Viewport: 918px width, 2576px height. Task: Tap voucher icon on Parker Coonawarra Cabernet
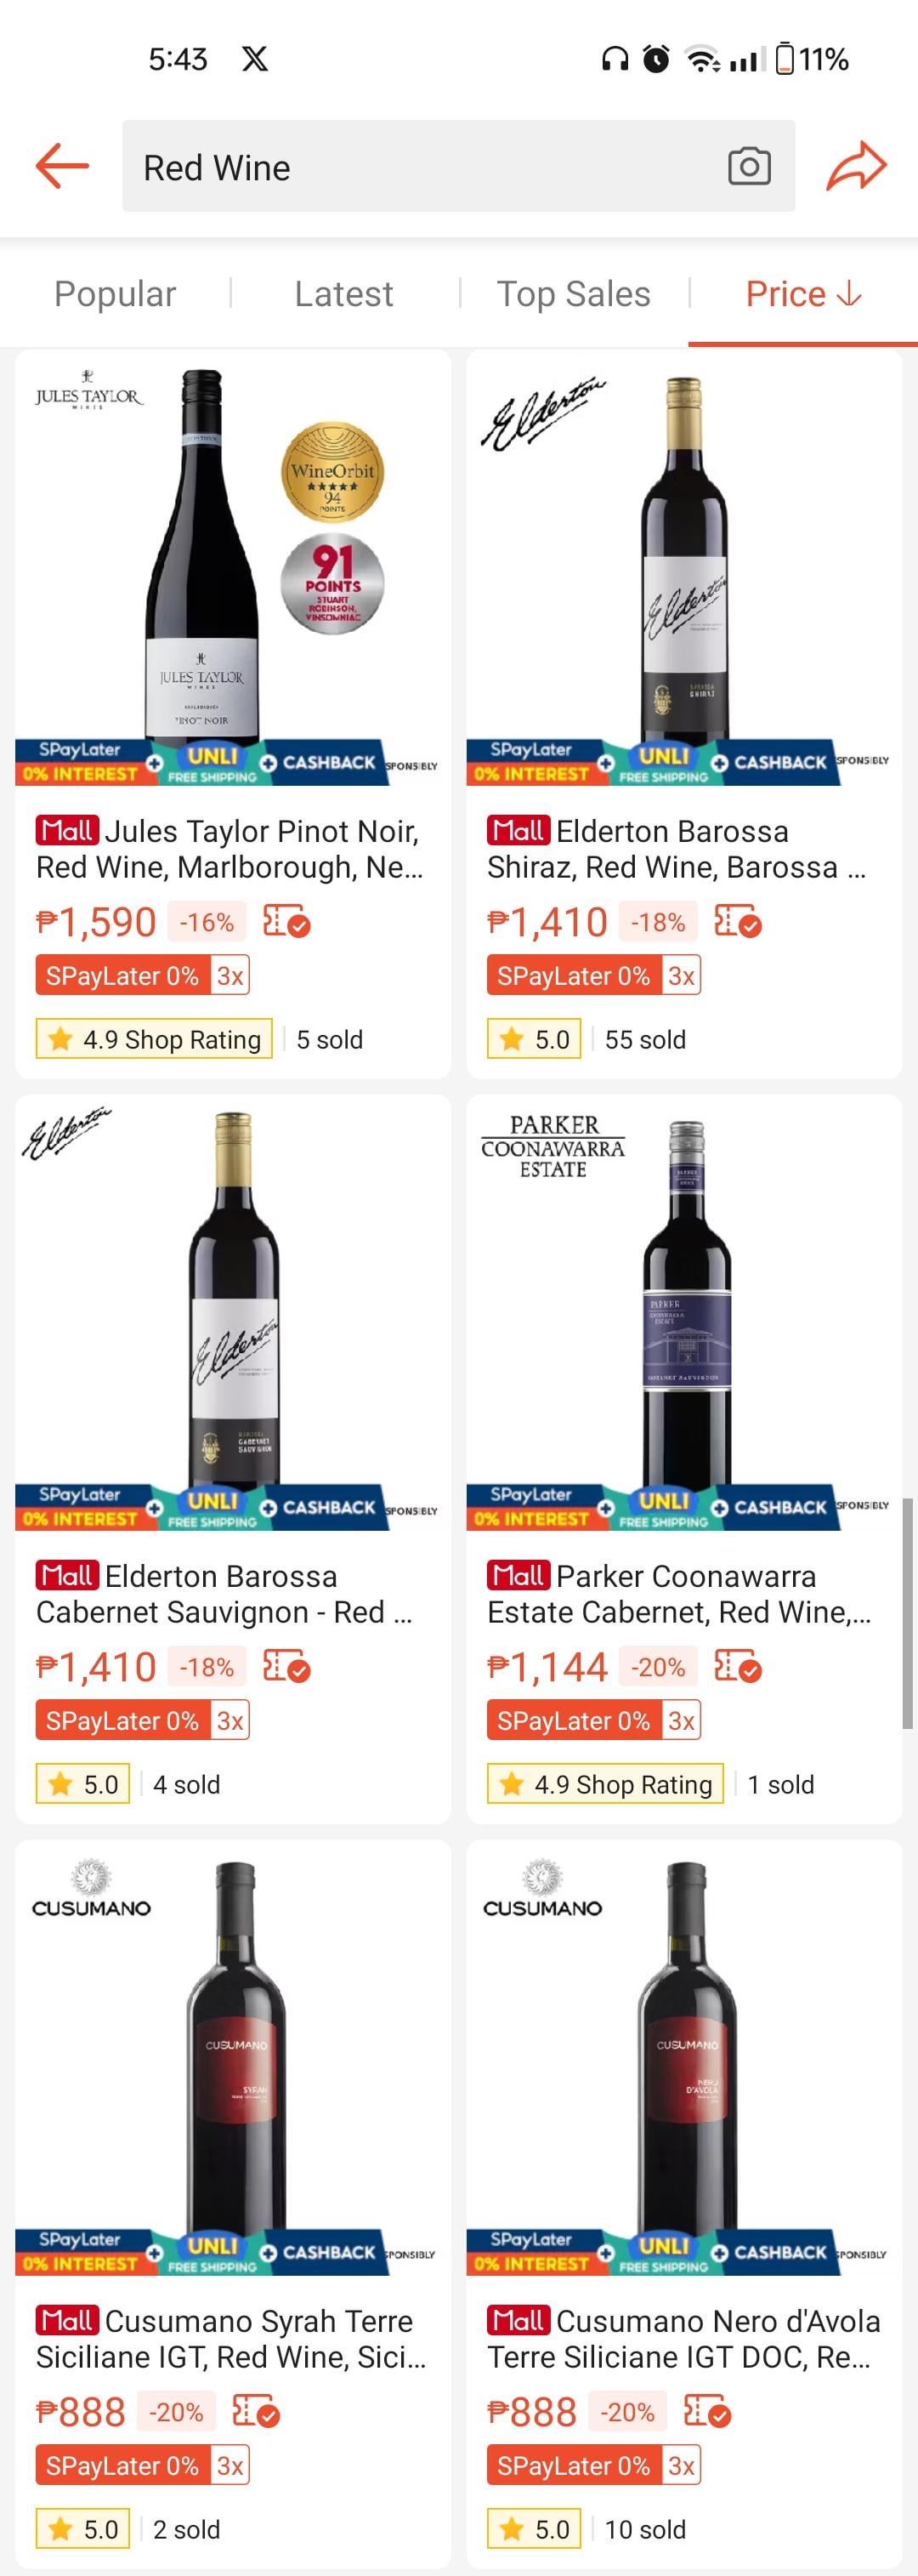click(738, 1667)
